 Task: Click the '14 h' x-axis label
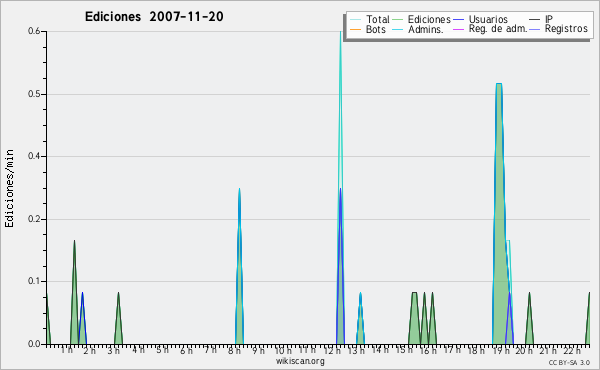(x=380, y=350)
